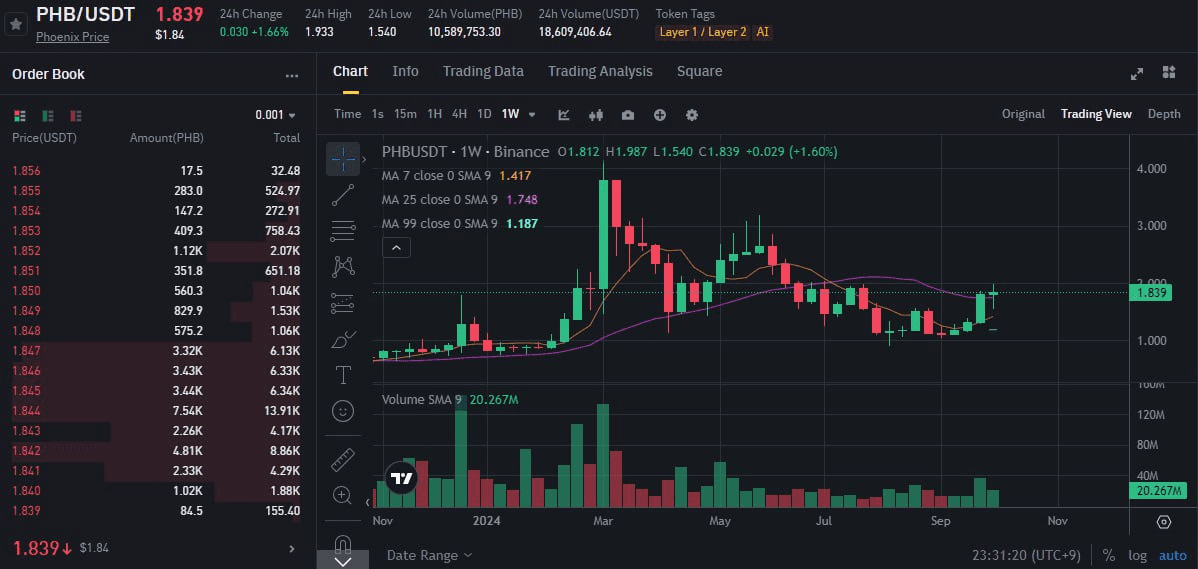Click the plus circle icon in chart toolbar
Viewport: 1198px width, 569px height.
tap(660, 115)
